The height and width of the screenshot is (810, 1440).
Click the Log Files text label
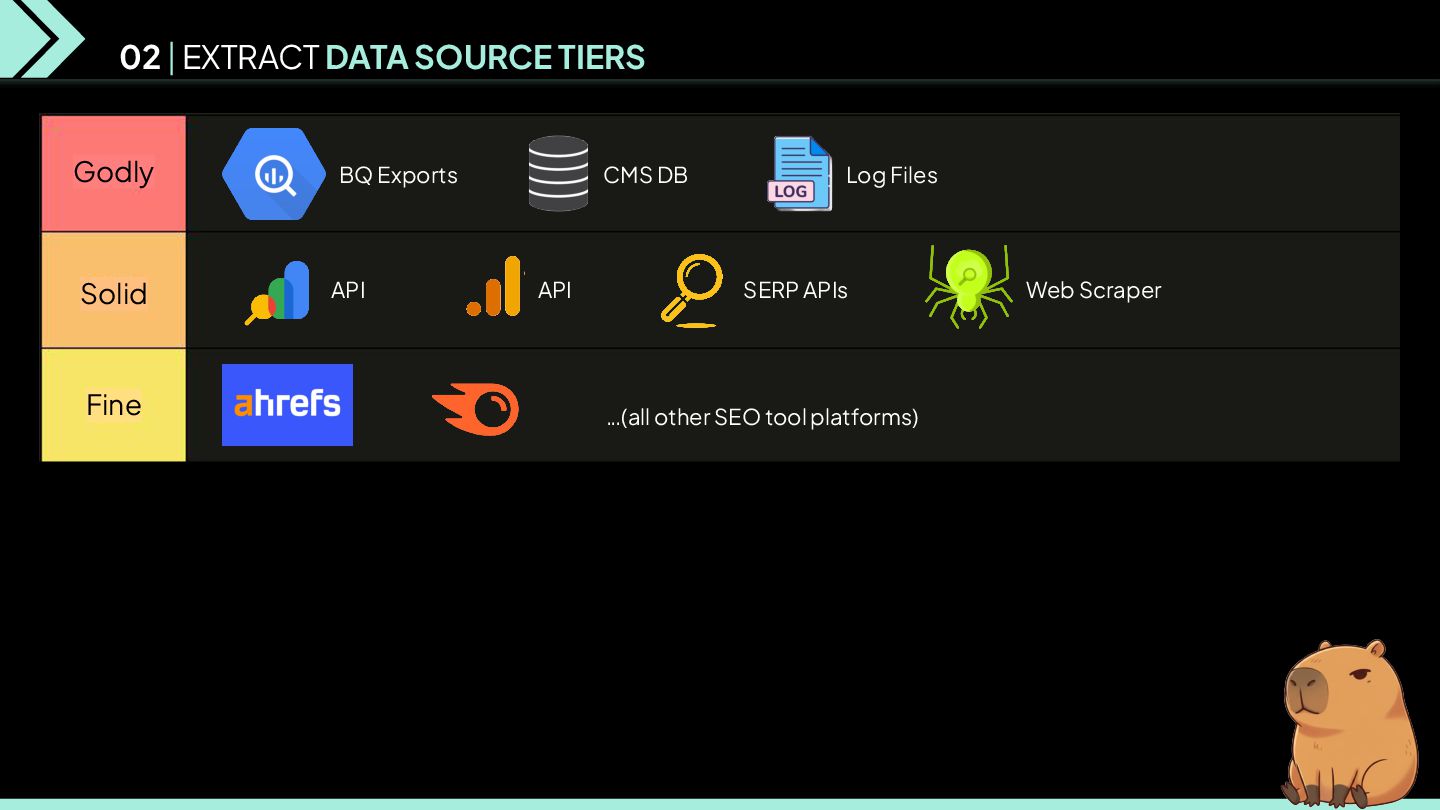click(x=891, y=176)
